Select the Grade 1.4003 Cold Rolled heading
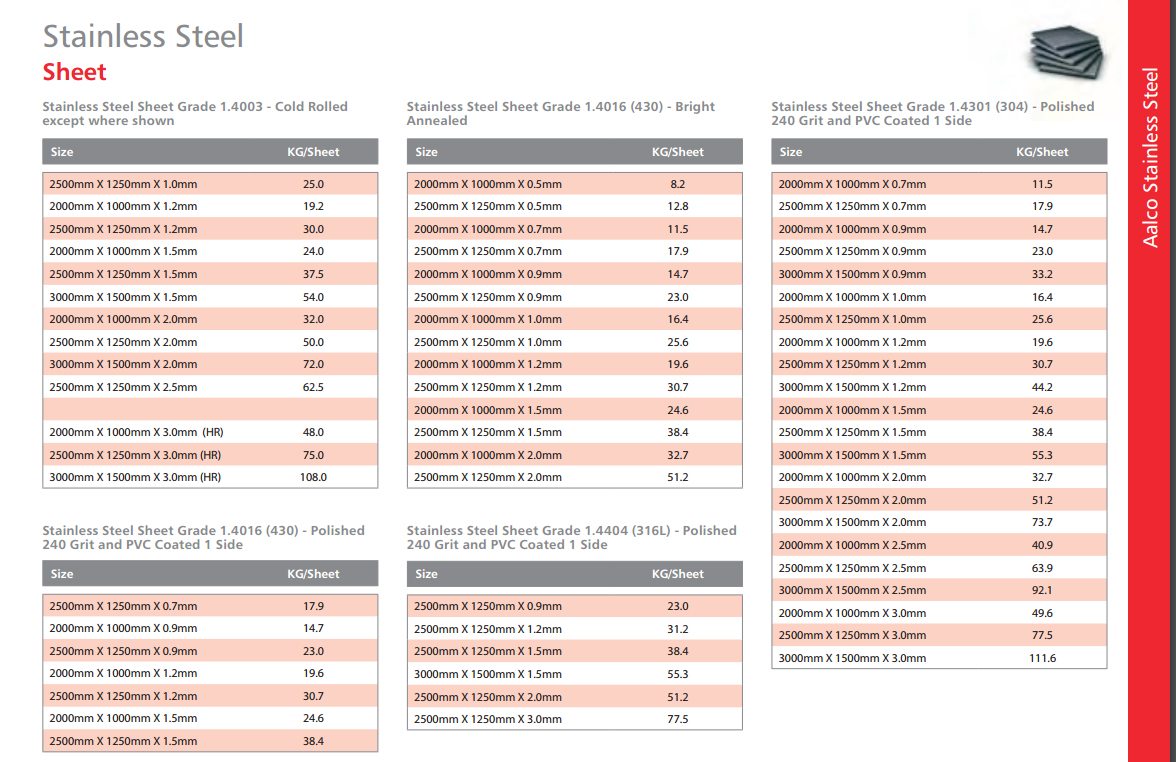The height and width of the screenshot is (762, 1176). tap(195, 113)
